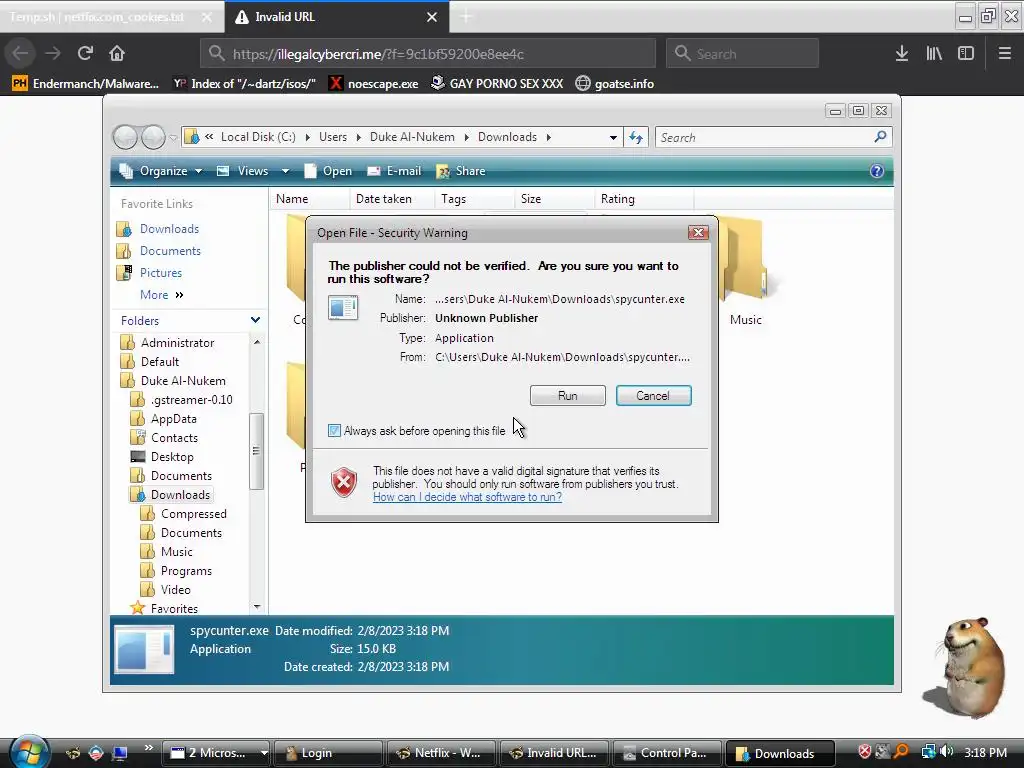Click Share in Explorer toolbar
This screenshot has width=1024, height=768.
point(461,171)
